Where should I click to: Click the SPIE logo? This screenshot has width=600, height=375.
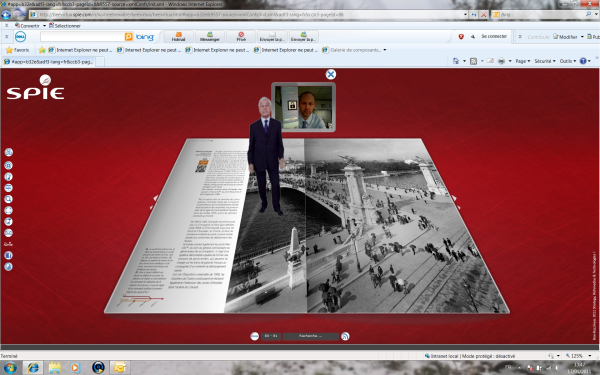35,88
